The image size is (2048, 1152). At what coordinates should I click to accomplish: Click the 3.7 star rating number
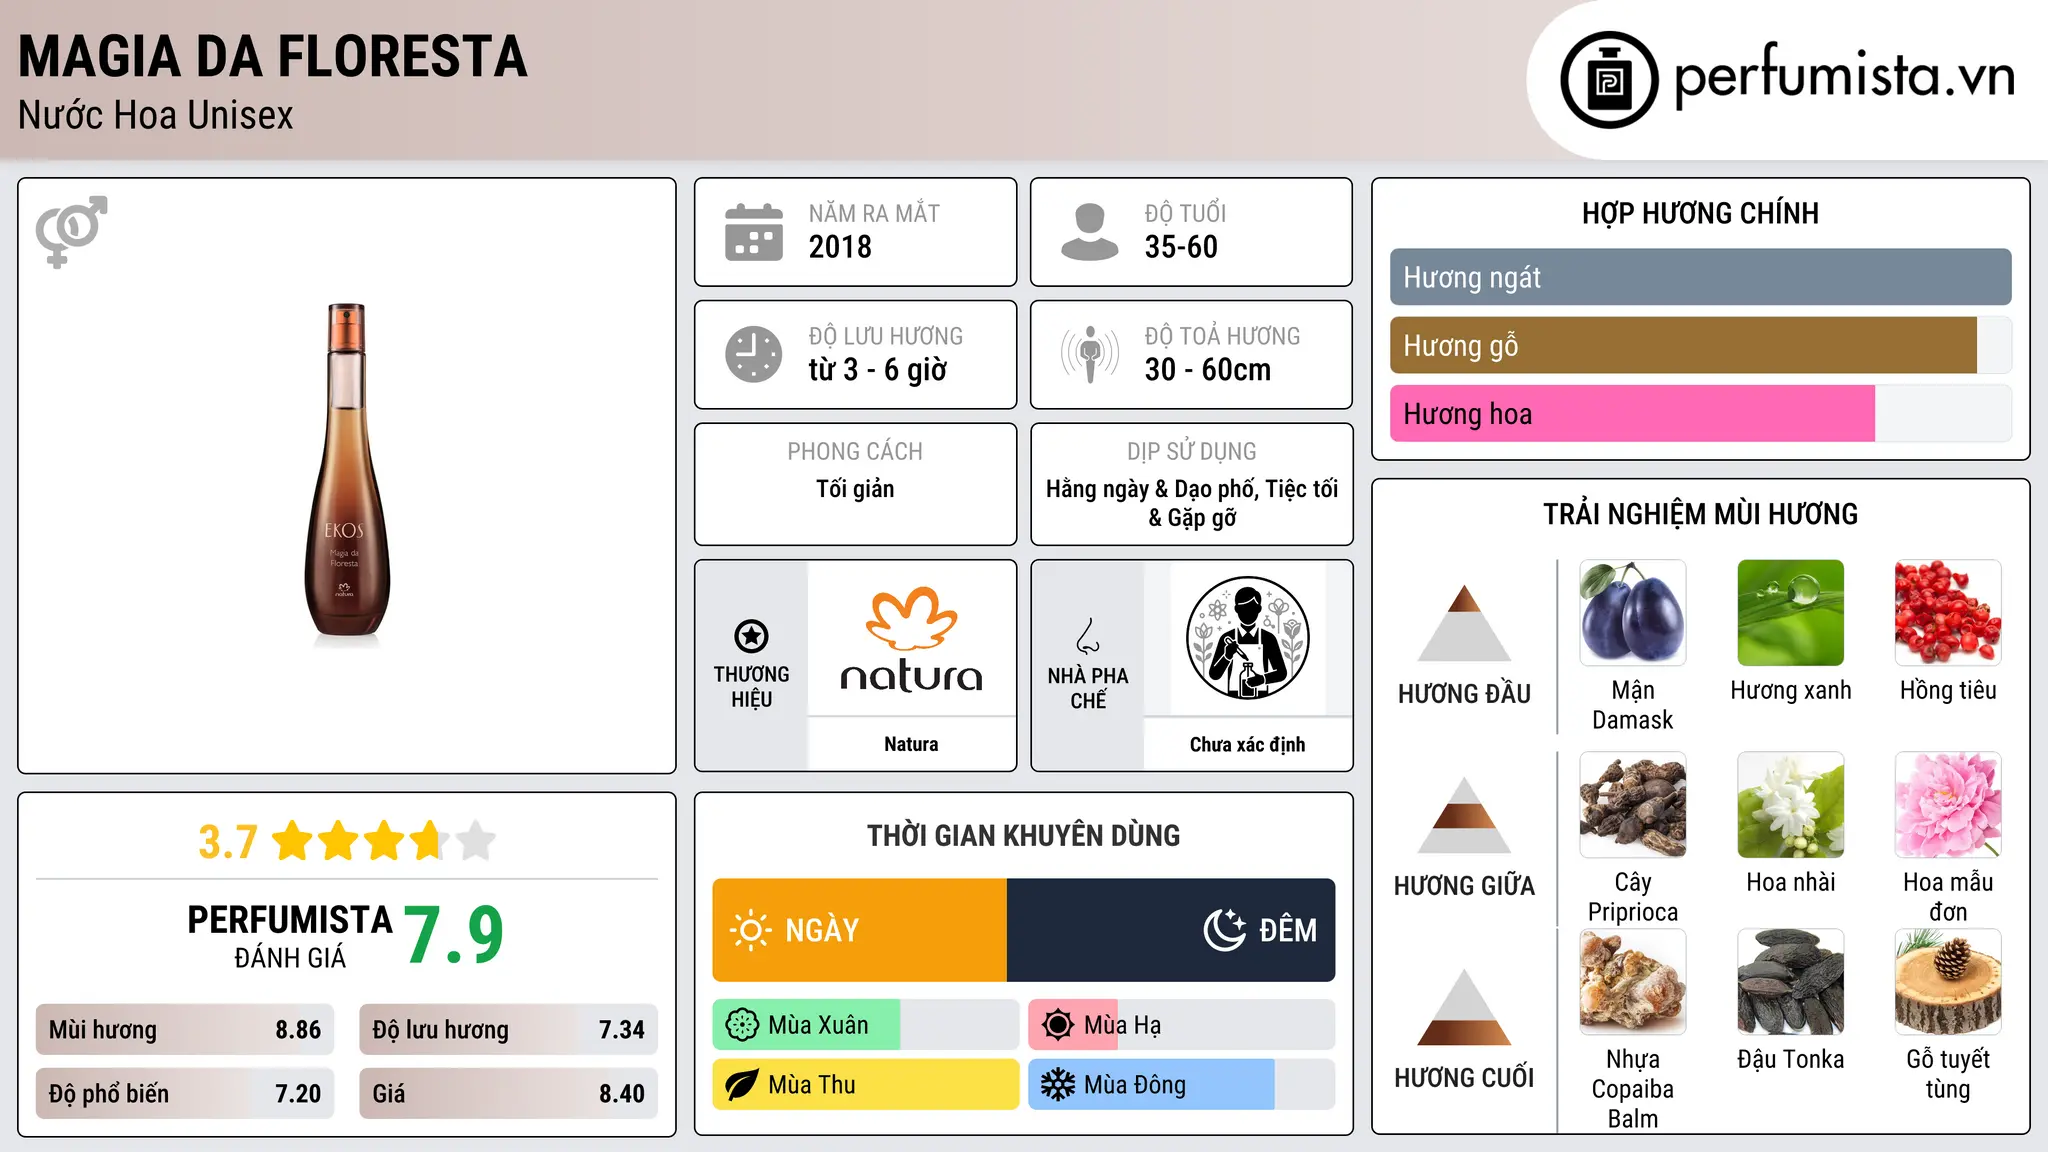tap(228, 842)
